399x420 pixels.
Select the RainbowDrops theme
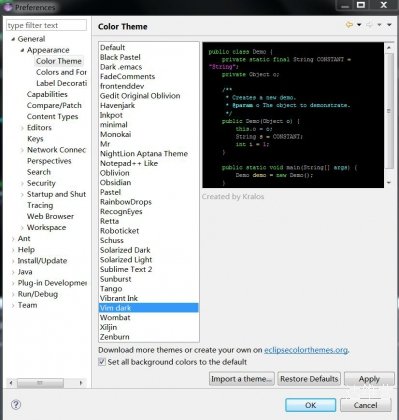click(126, 202)
